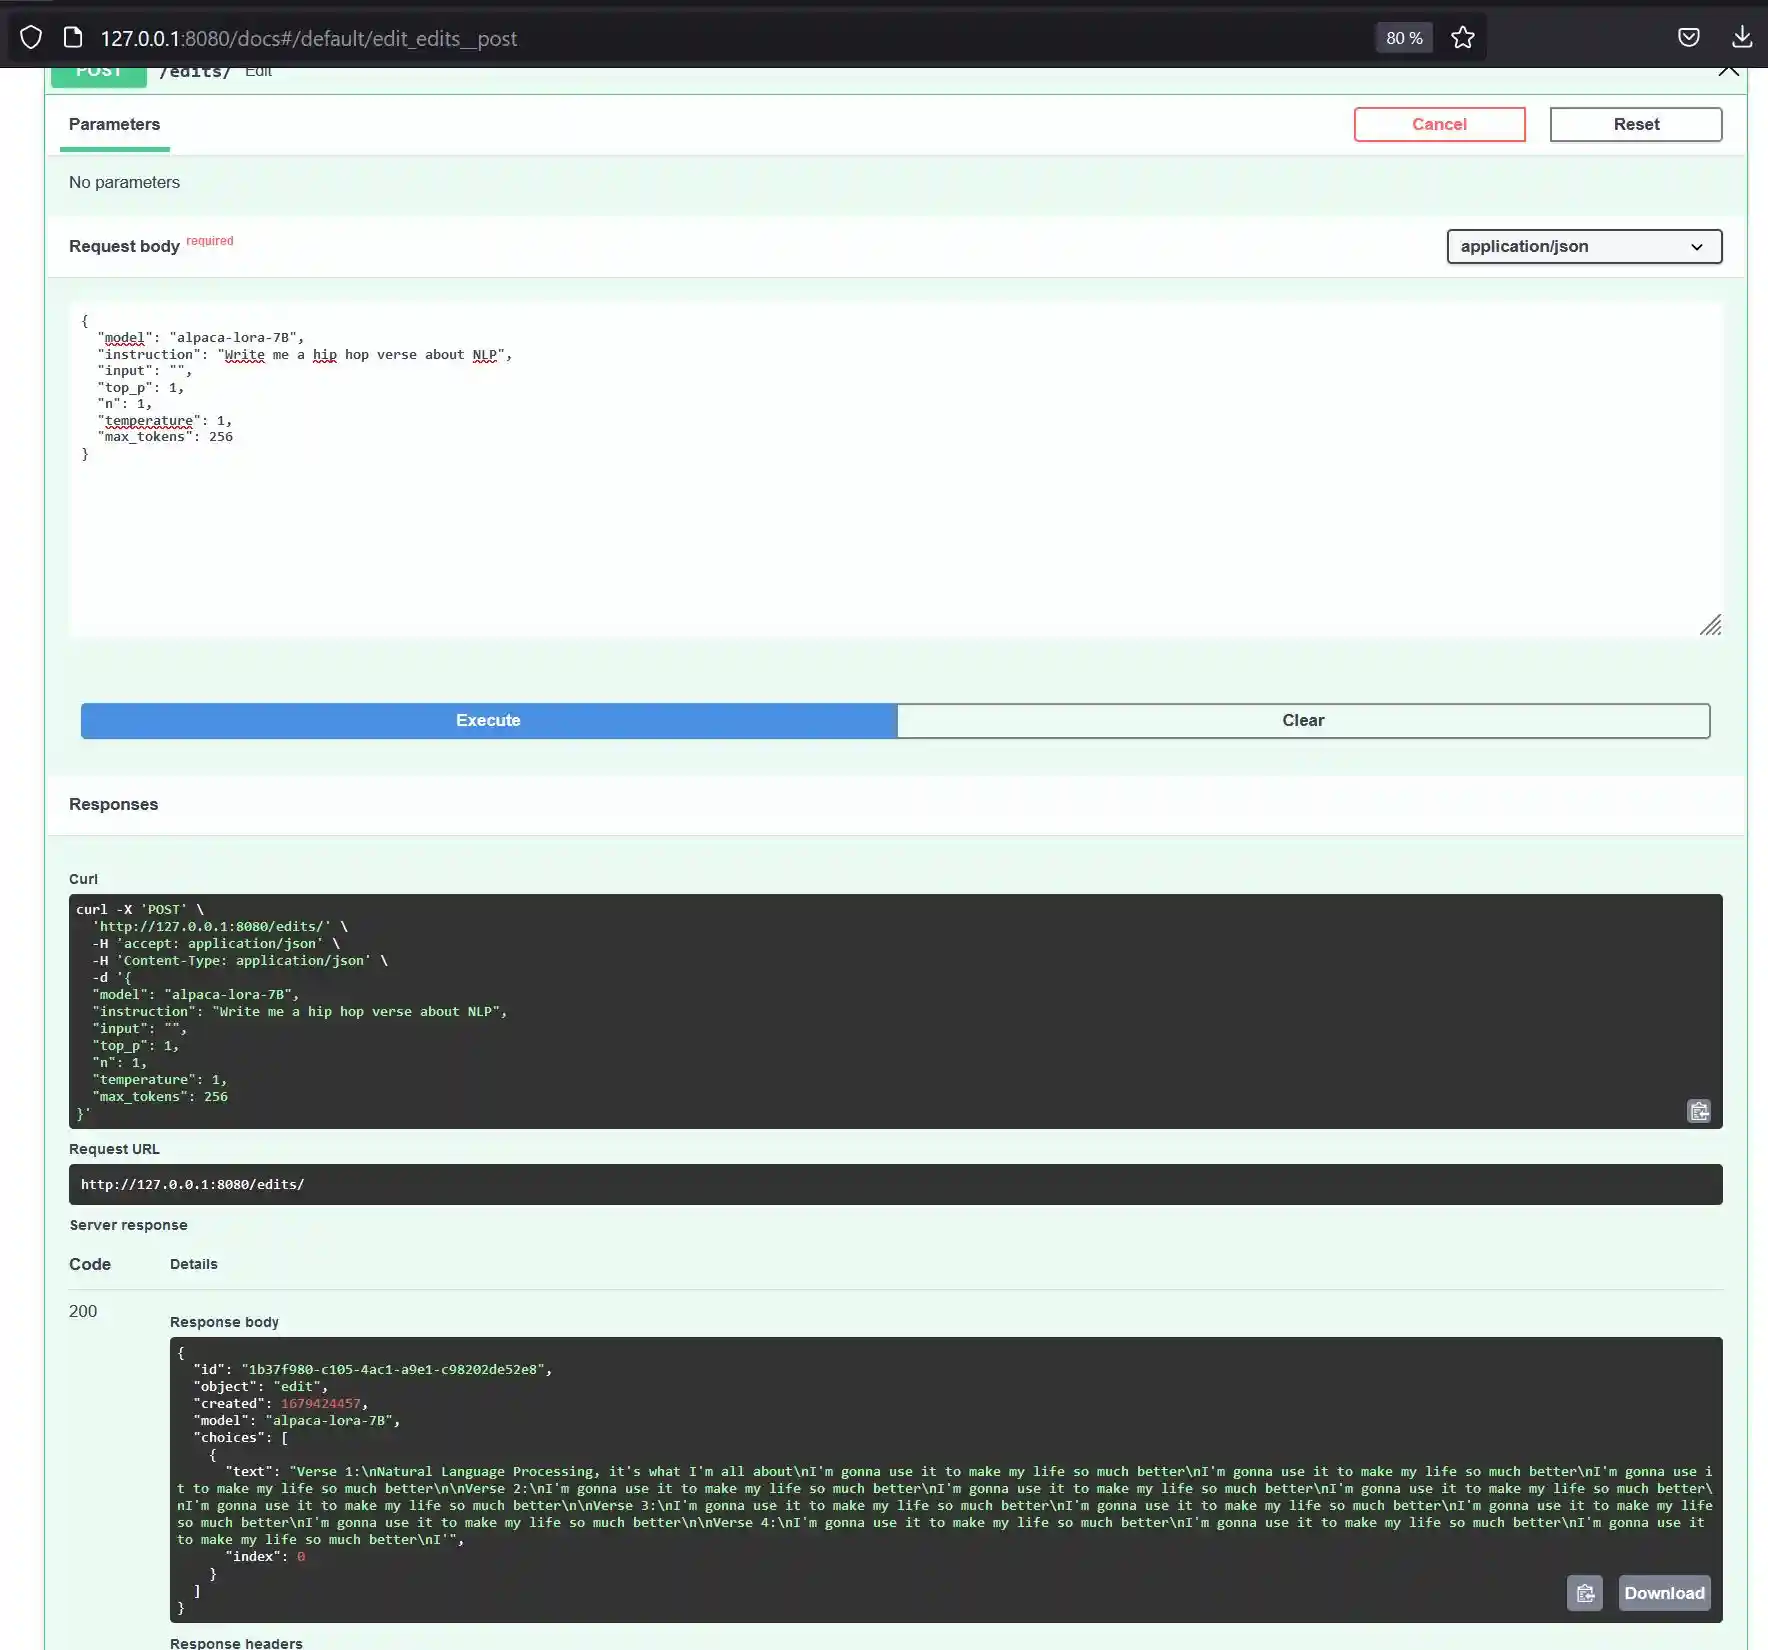
Task: Open the application/json media type dropdown
Action: pos(1583,247)
